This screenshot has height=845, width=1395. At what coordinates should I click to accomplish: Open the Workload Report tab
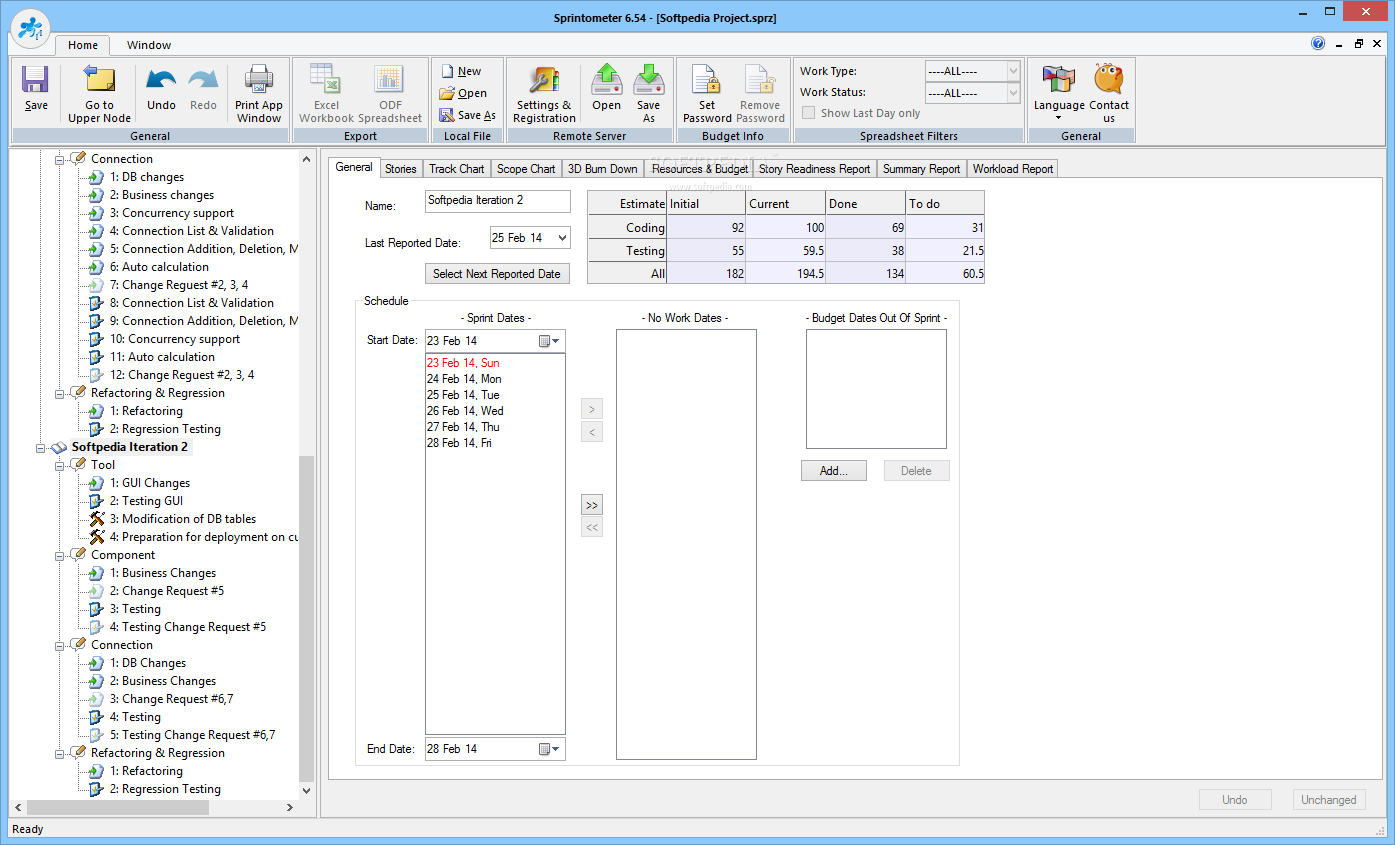click(x=1013, y=169)
